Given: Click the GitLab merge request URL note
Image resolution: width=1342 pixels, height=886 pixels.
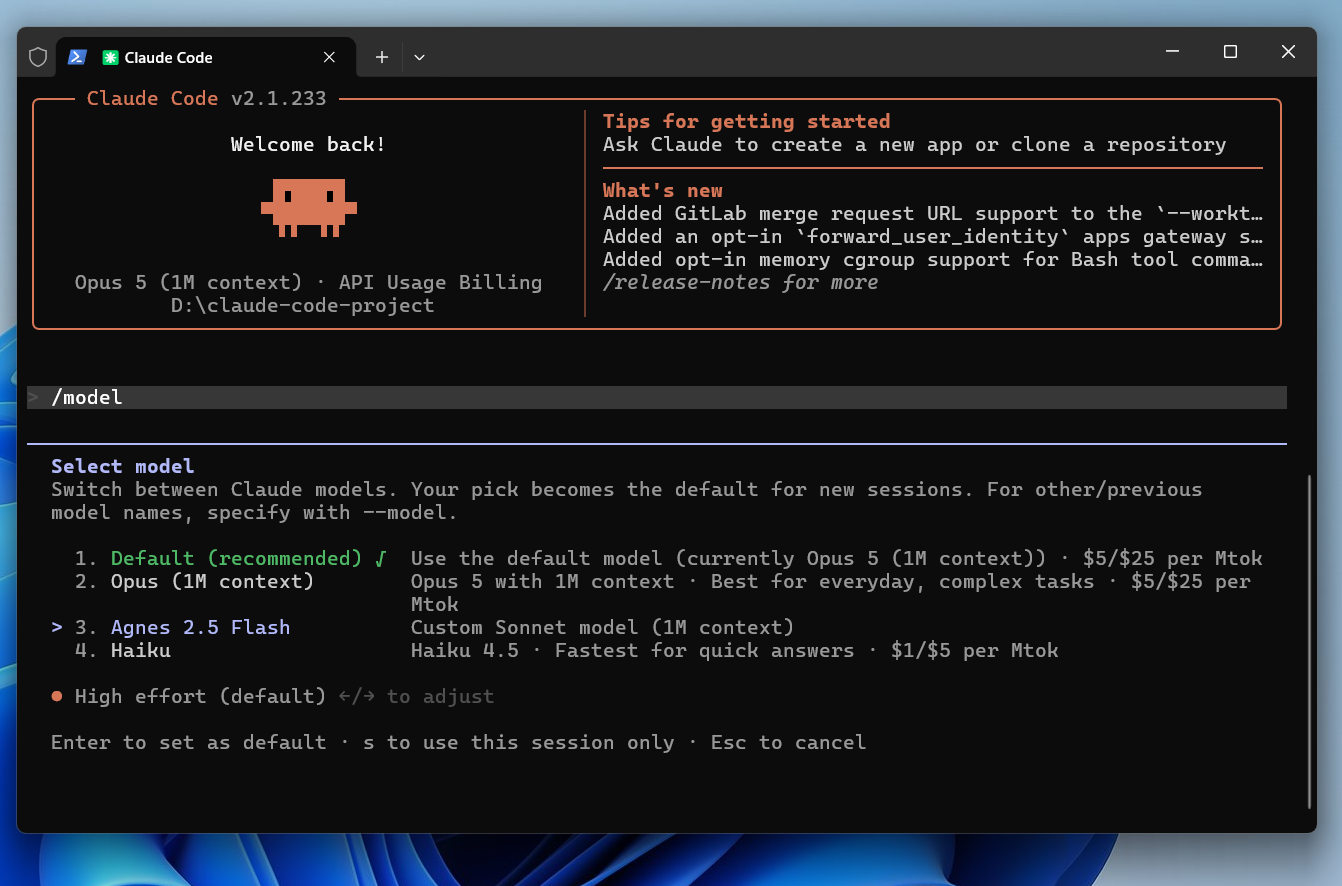Looking at the screenshot, I should (x=933, y=213).
